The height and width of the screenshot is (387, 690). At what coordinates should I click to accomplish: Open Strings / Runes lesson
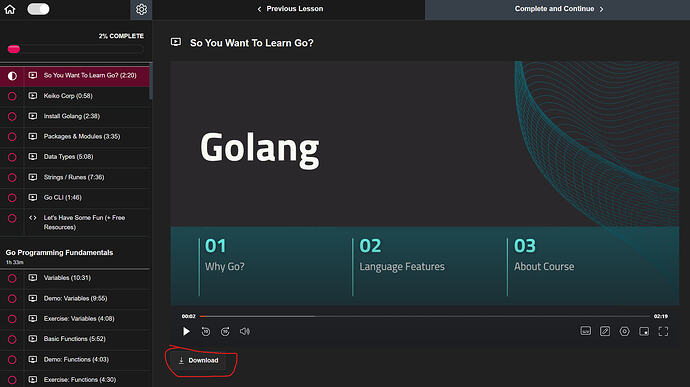click(75, 177)
